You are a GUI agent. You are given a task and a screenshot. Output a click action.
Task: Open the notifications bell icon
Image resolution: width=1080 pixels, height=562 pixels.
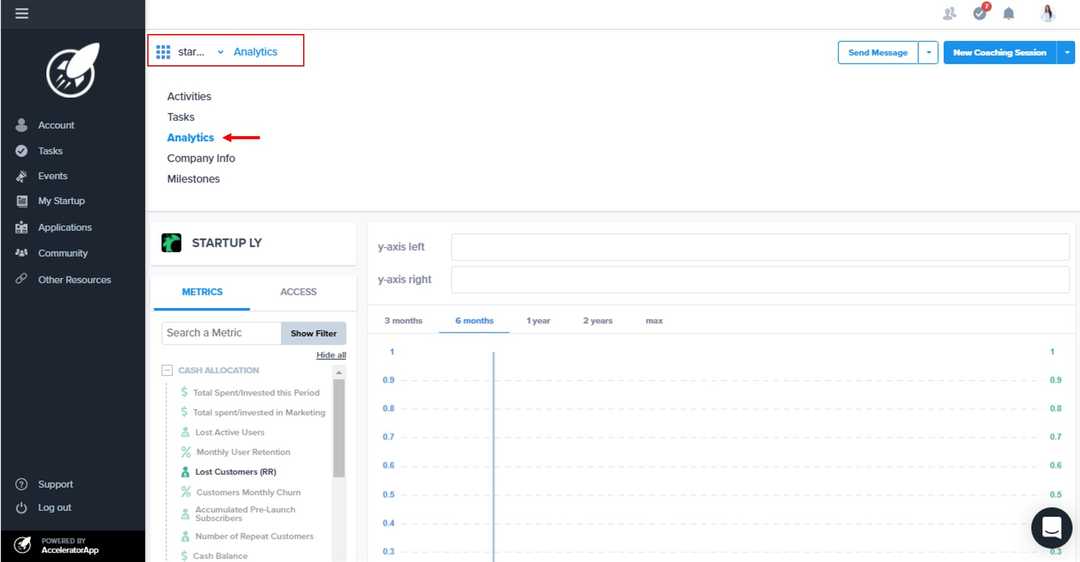[1008, 13]
